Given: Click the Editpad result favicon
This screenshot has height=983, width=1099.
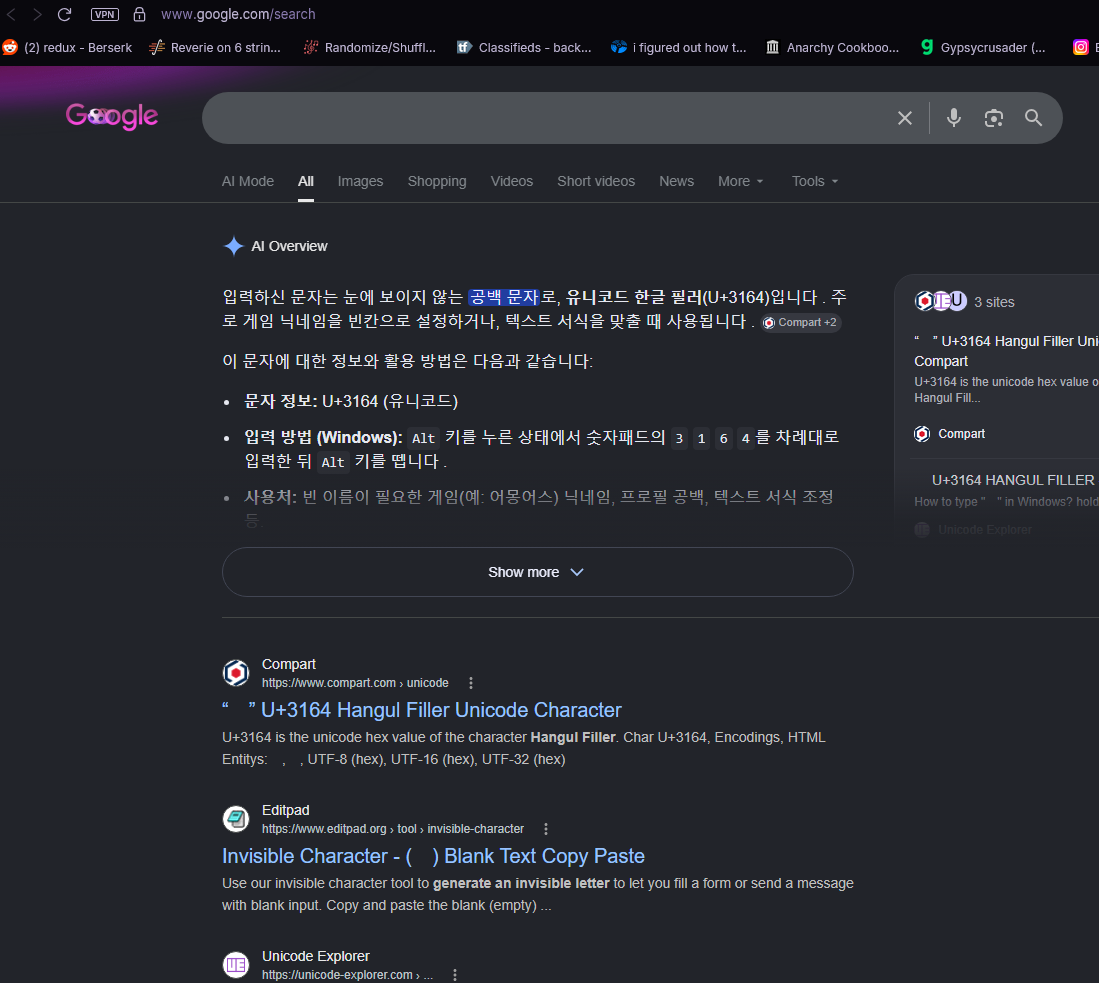Looking at the screenshot, I should click(x=236, y=819).
